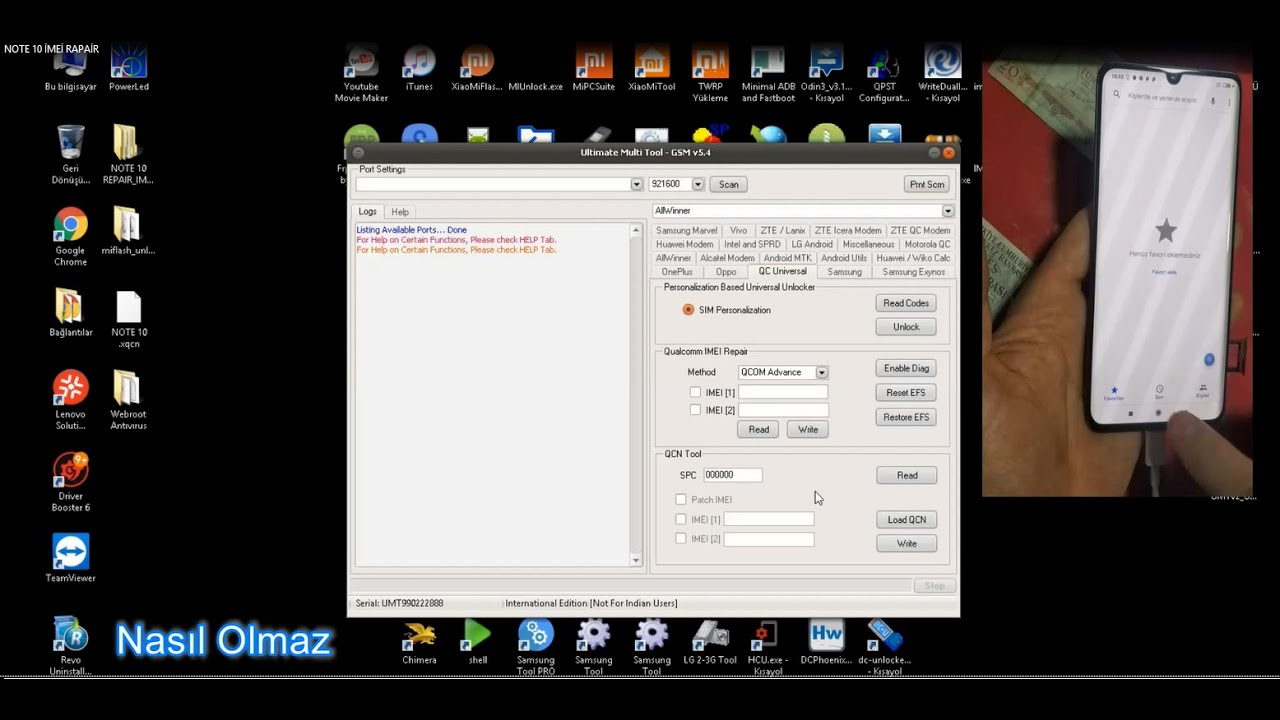The image size is (1280, 720).
Task: Launch the Samsung Tool PRO icon
Action: [536, 647]
